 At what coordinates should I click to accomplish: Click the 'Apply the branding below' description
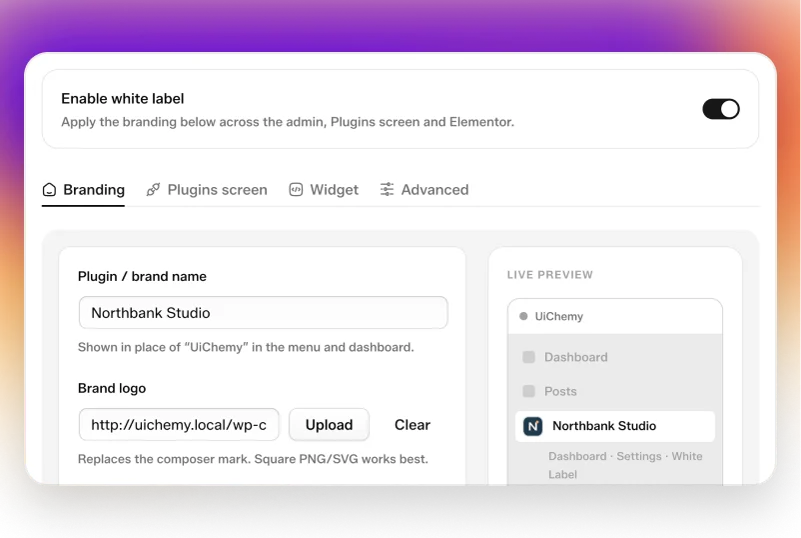tap(288, 122)
